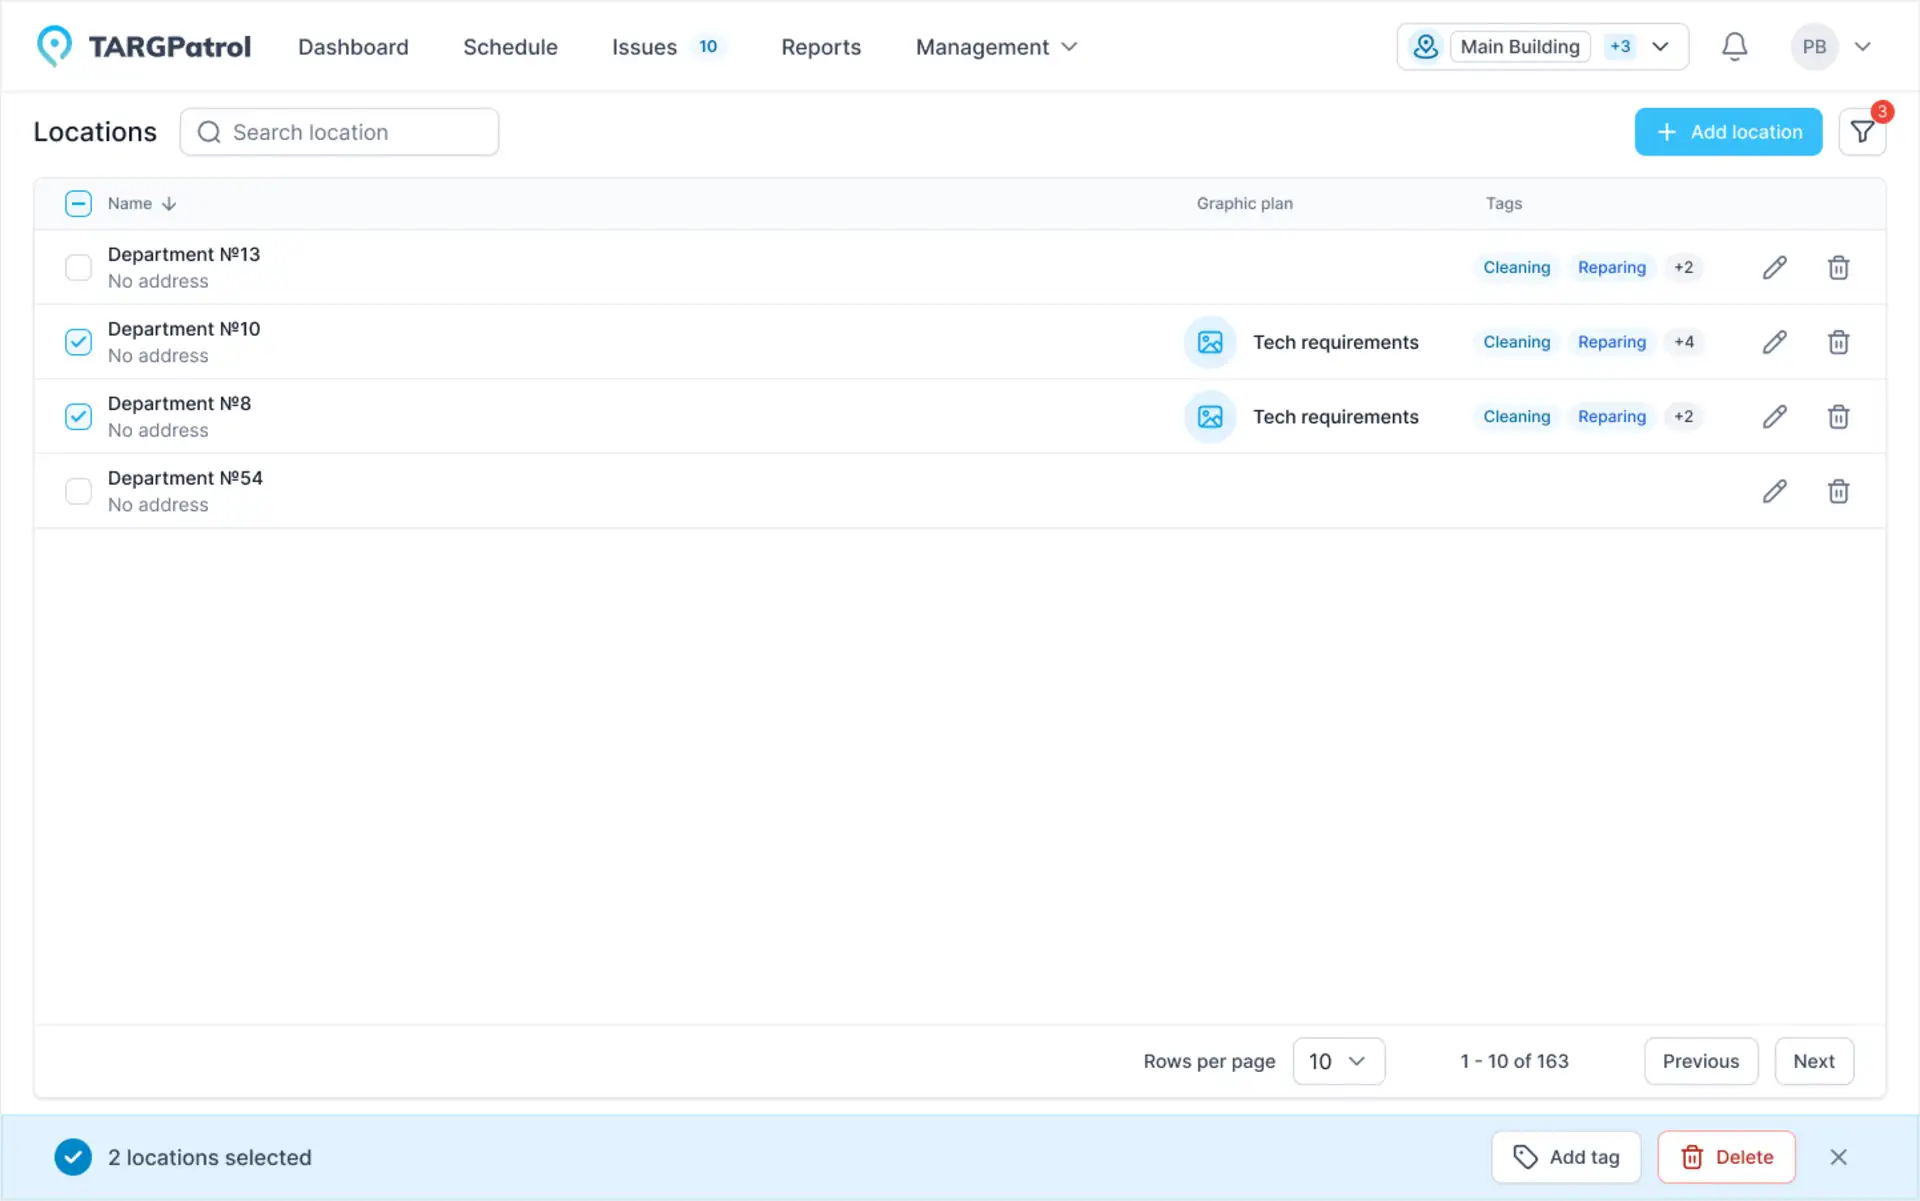Viewport: 1920px width, 1201px height.
Task: Uncheck the Department №10 checkbox
Action: point(78,342)
